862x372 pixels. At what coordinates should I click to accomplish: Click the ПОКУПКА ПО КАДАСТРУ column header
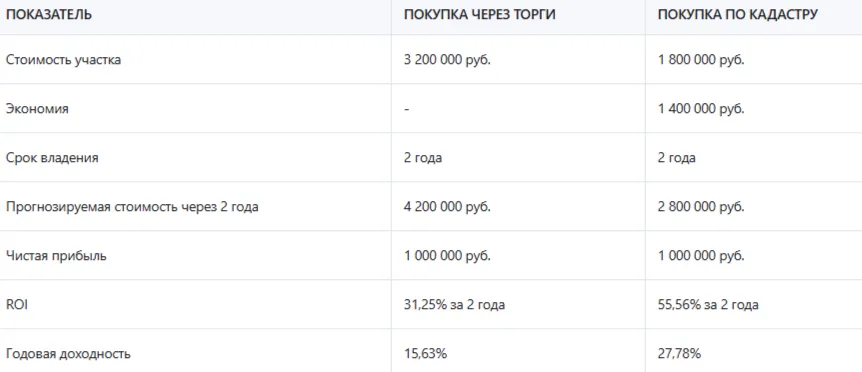(738, 15)
